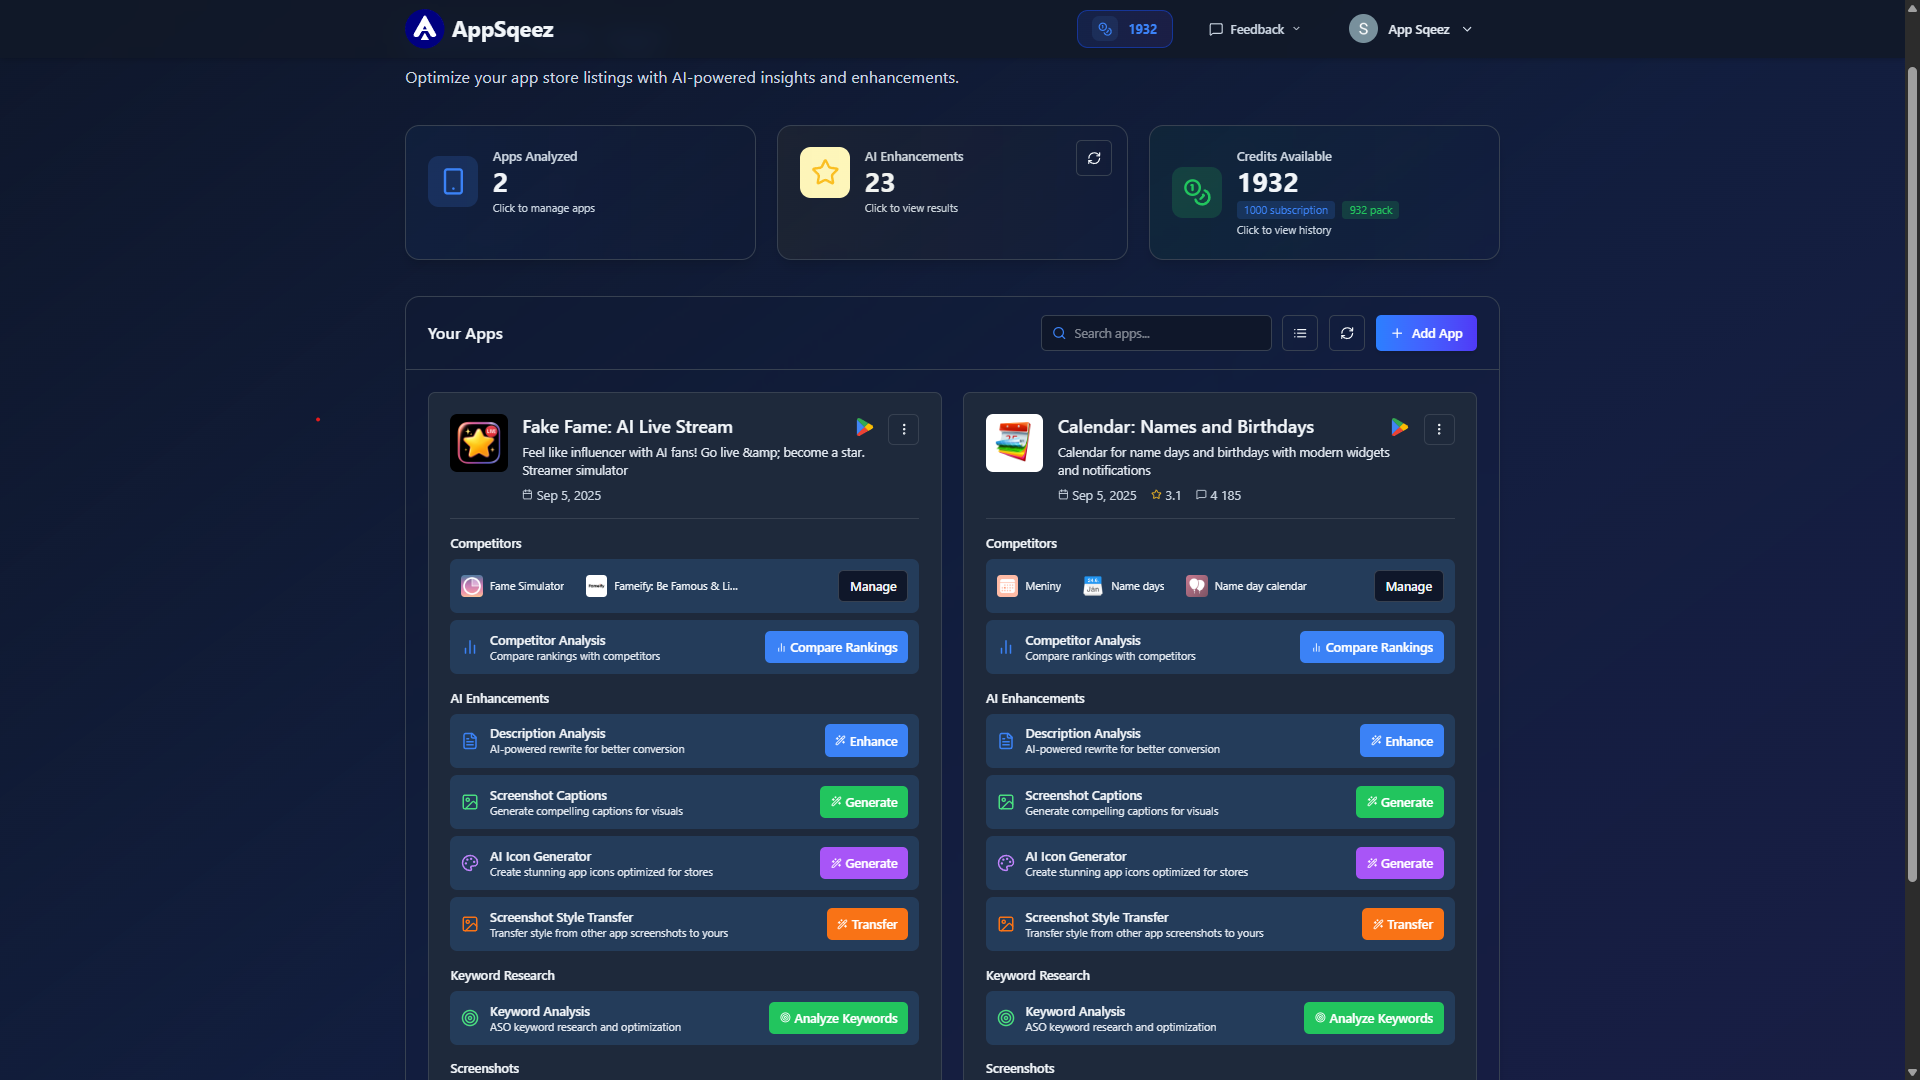The image size is (1920, 1080).
Task: Select the Meniny competitor
Action: [1029, 586]
